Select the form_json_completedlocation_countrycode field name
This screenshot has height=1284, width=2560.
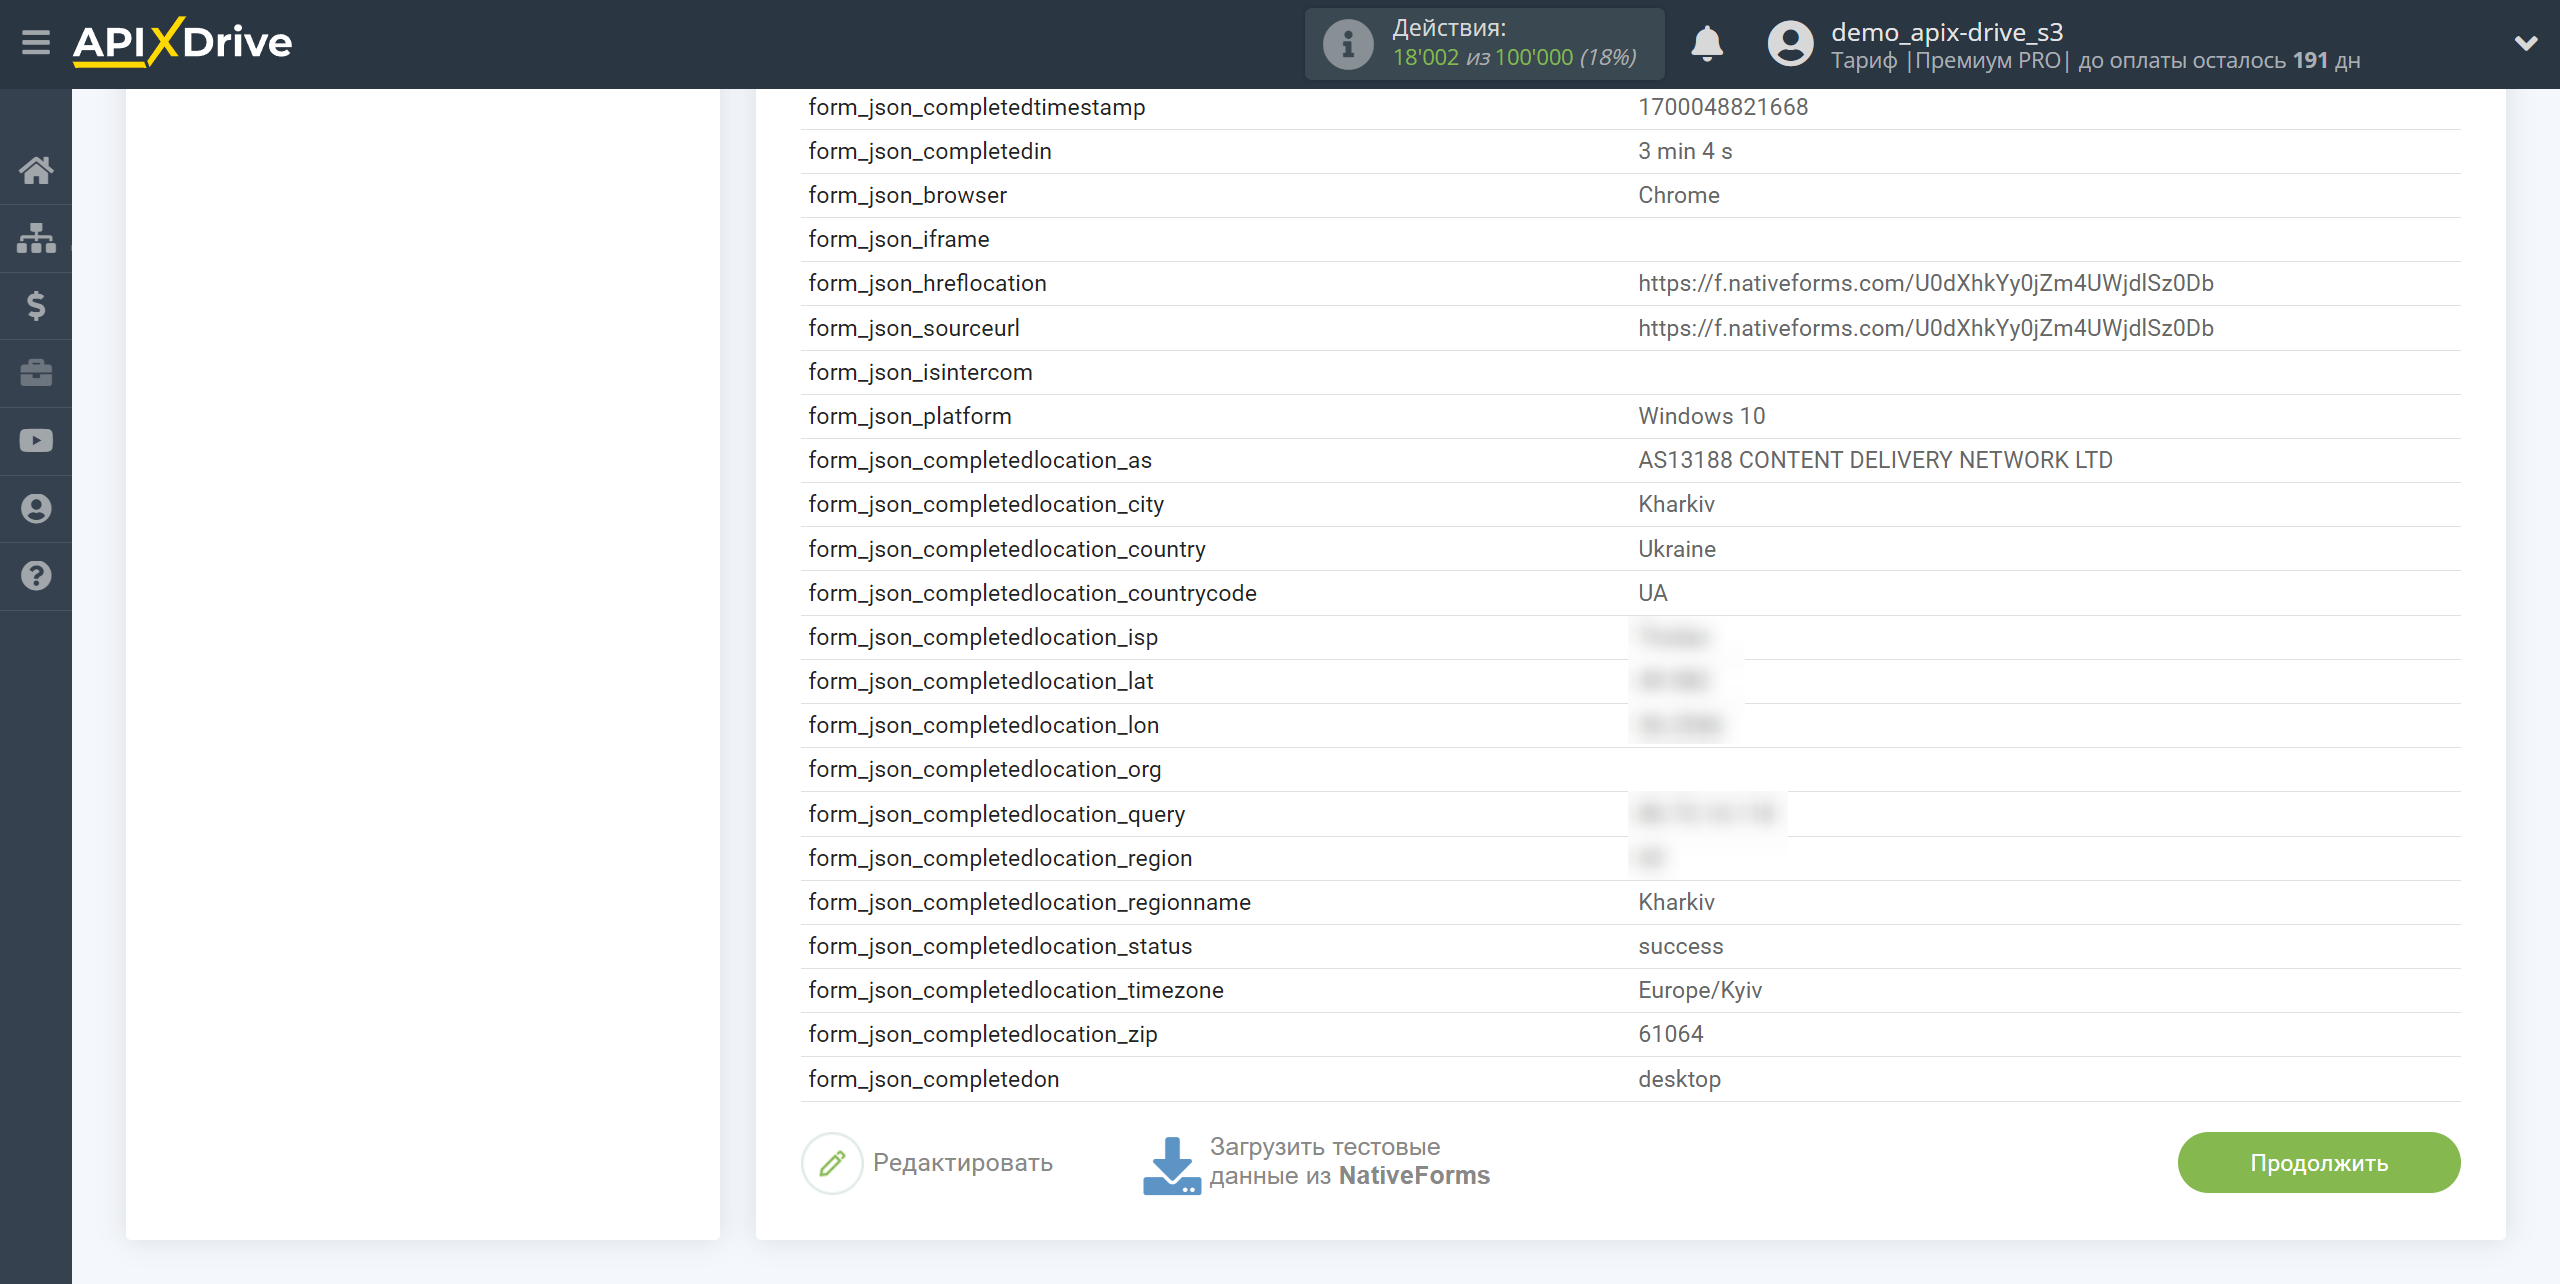[x=1033, y=593]
